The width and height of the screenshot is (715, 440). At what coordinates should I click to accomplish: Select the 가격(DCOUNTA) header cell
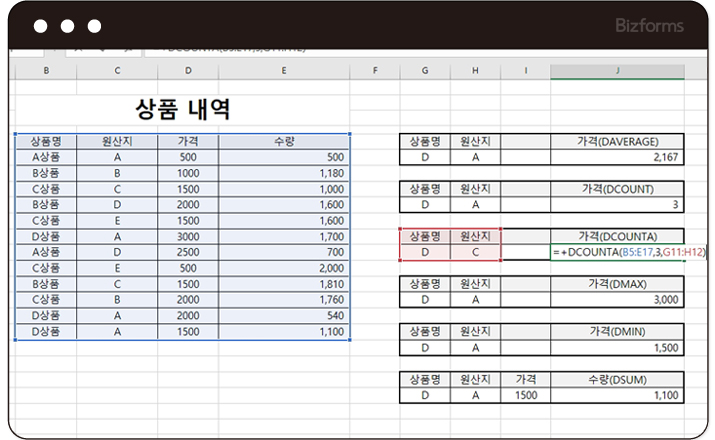(x=617, y=236)
